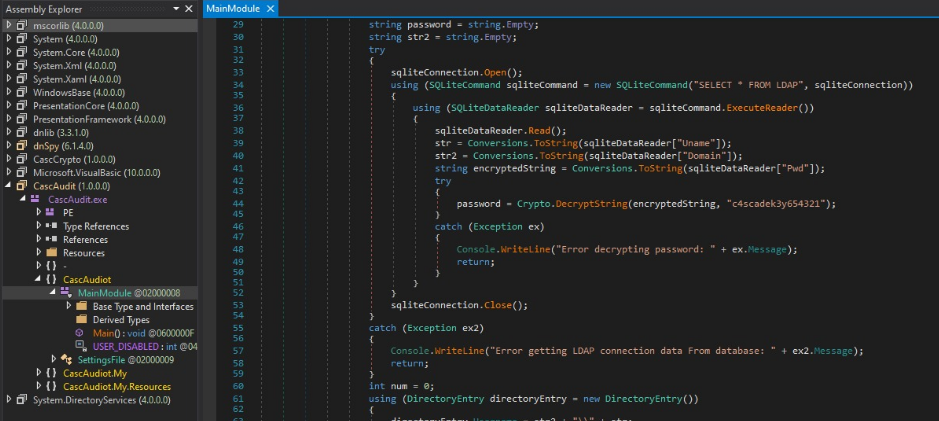The image size is (939, 421).
Task: Expand the Base Type and Interfaces folder
Action: pyautogui.click(x=69, y=306)
